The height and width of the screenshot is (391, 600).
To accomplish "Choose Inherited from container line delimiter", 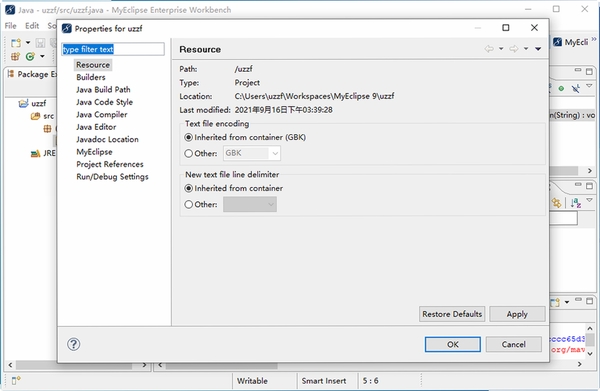I will 234,188.
